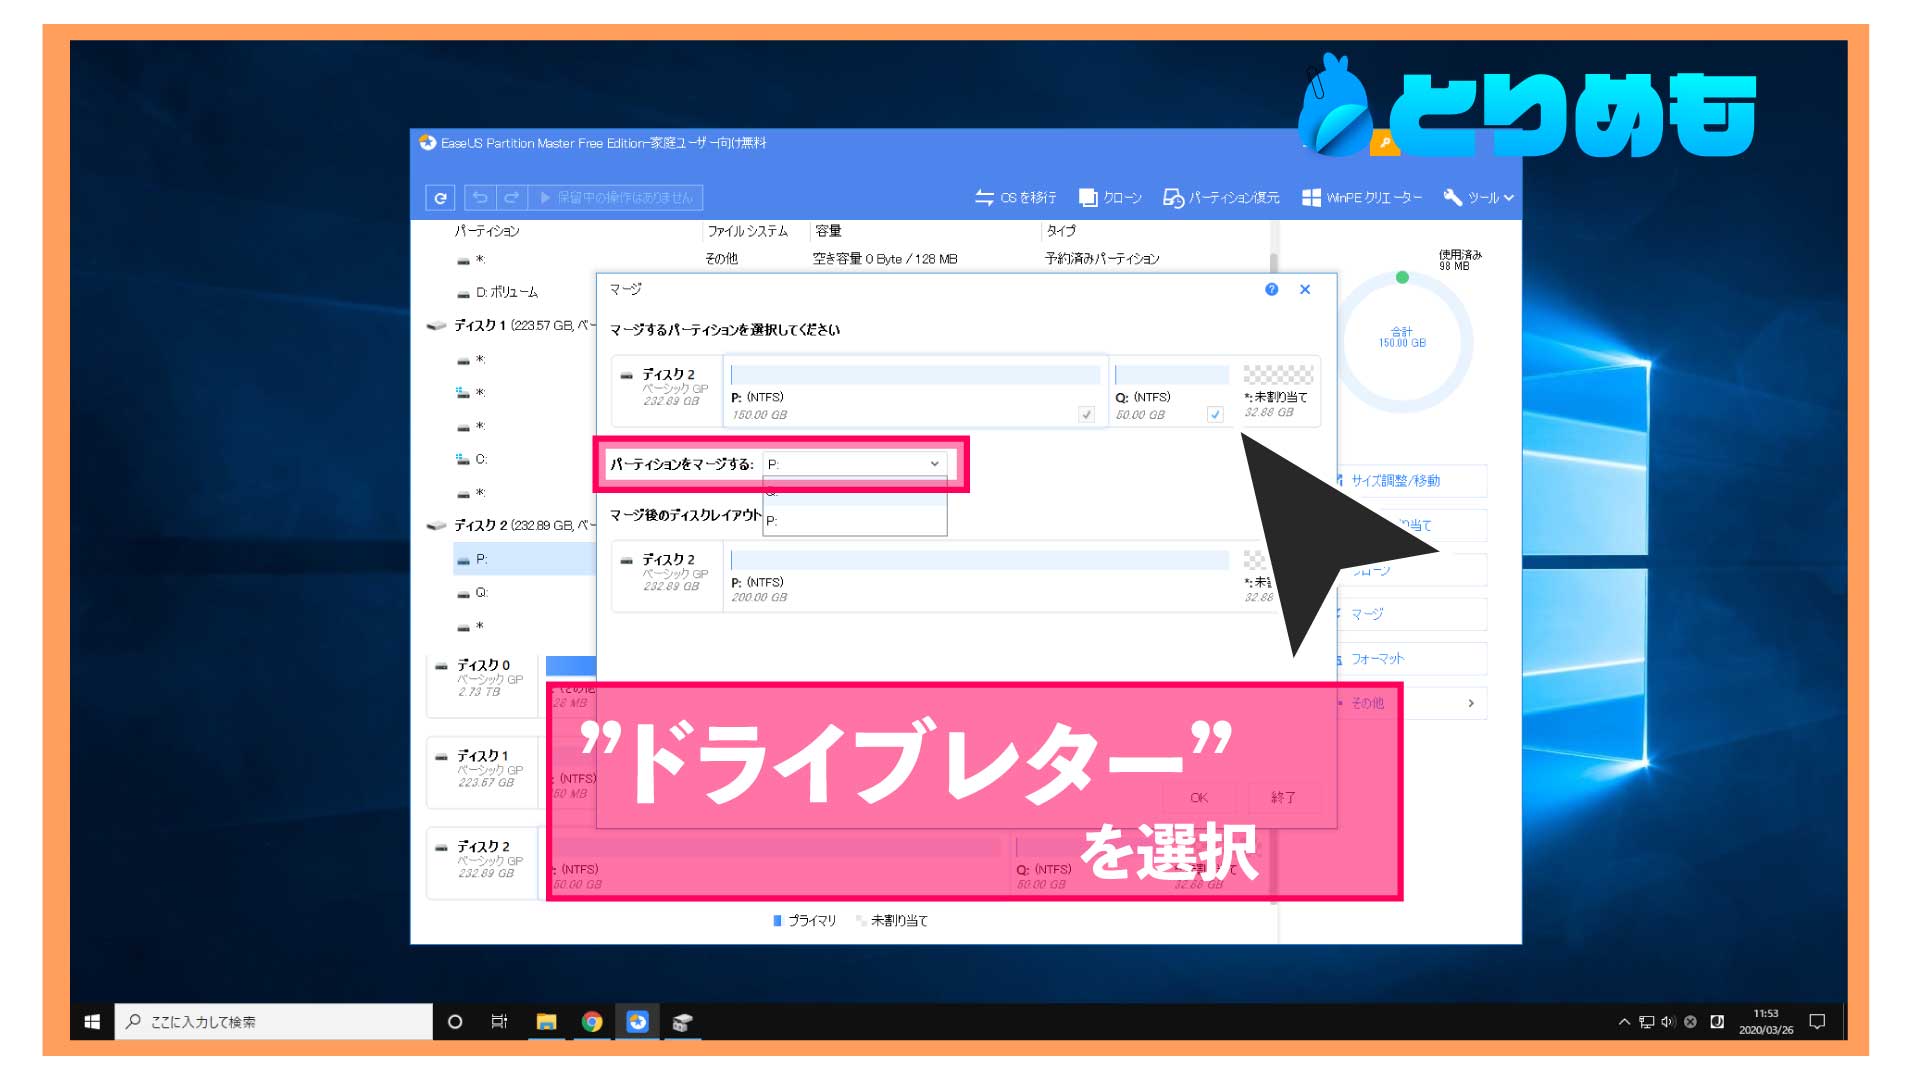This screenshot has width=1920, height=1080.
Task: Click the EaseUS Partition Master taskbar icon
Action: [637, 1021]
